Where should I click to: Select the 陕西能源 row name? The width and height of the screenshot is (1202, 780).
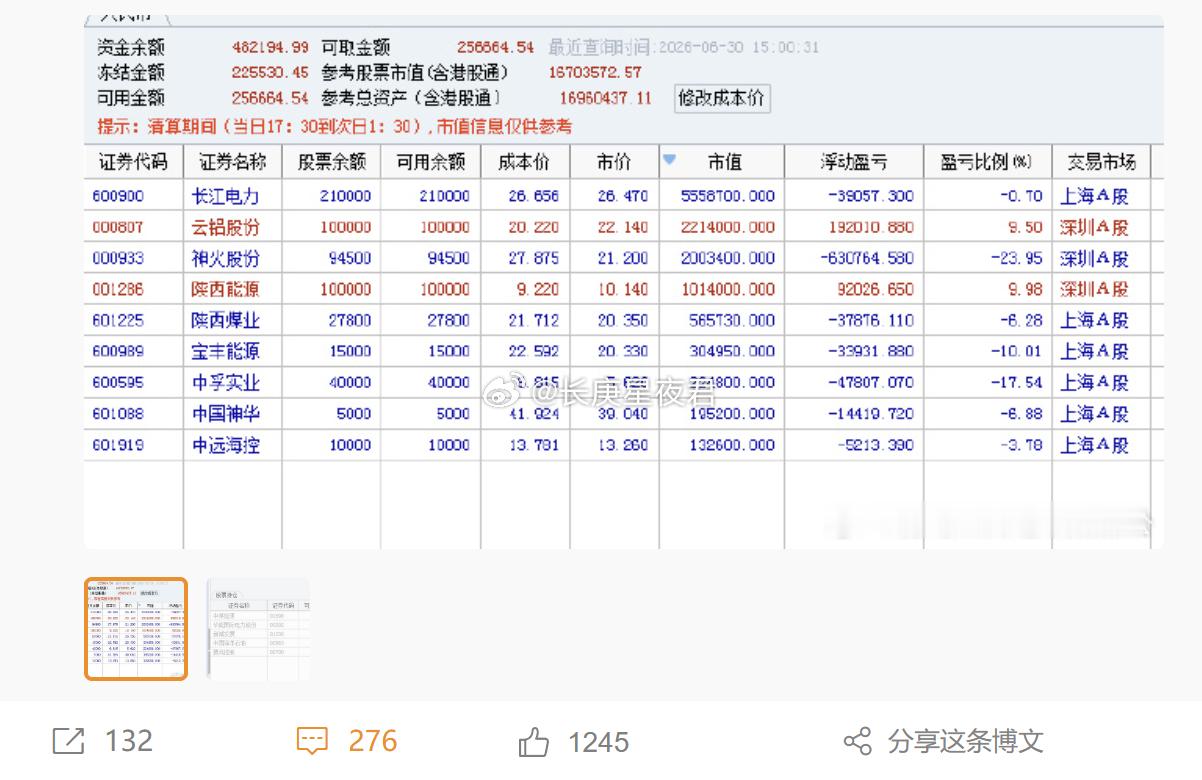tap(225, 289)
